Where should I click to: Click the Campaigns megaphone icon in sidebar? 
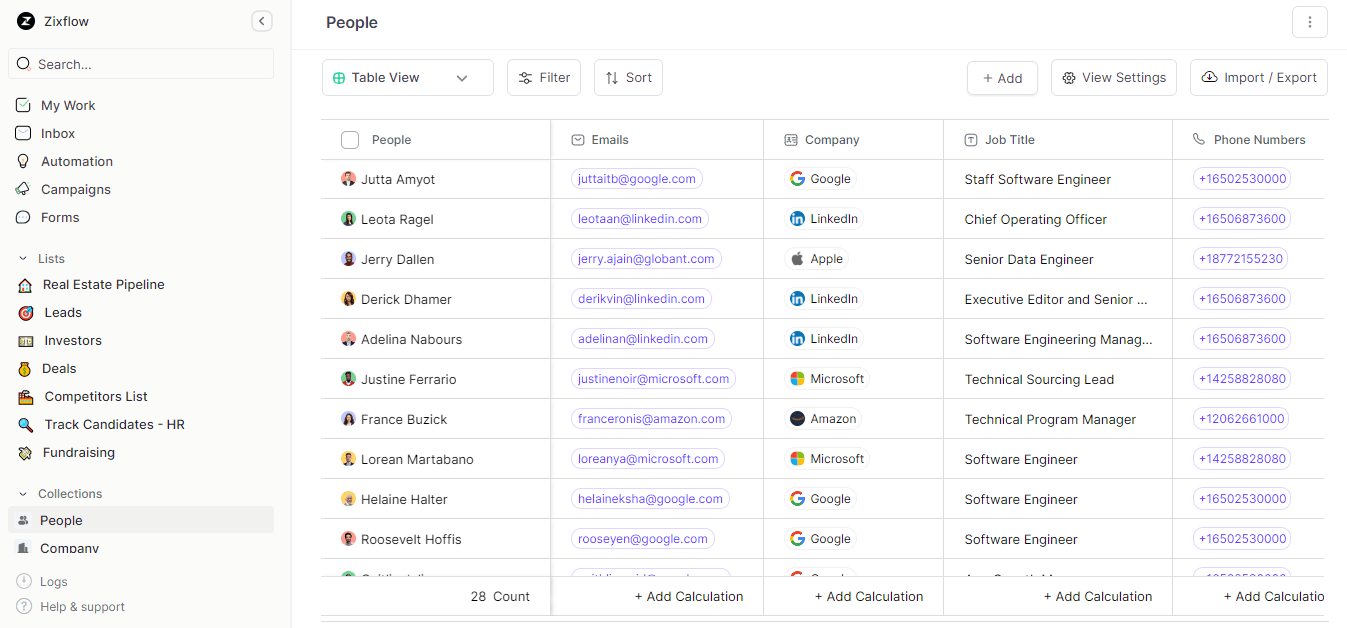pyautogui.click(x=23, y=189)
